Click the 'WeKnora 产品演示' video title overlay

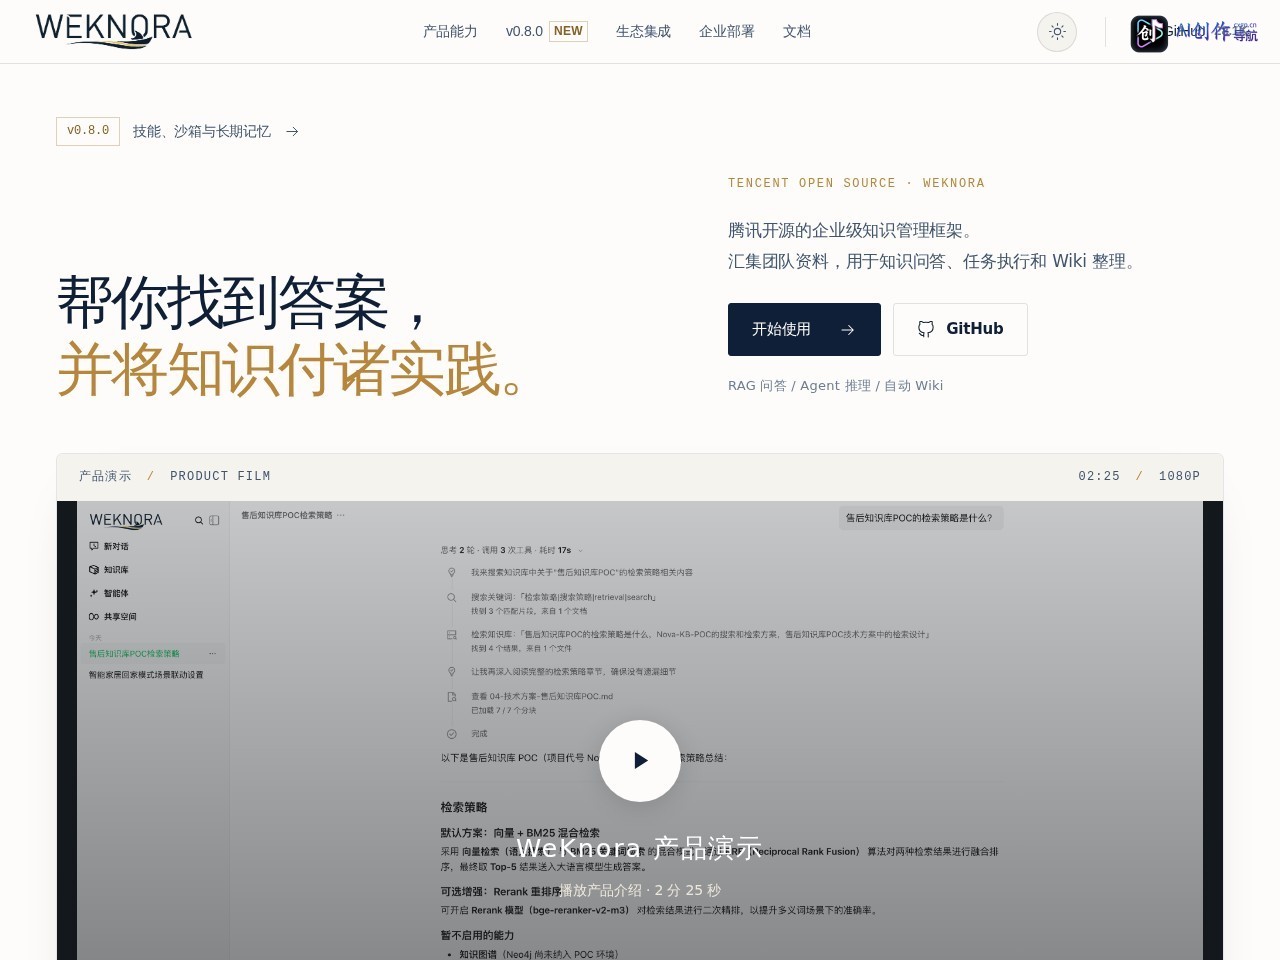click(640, 849)
